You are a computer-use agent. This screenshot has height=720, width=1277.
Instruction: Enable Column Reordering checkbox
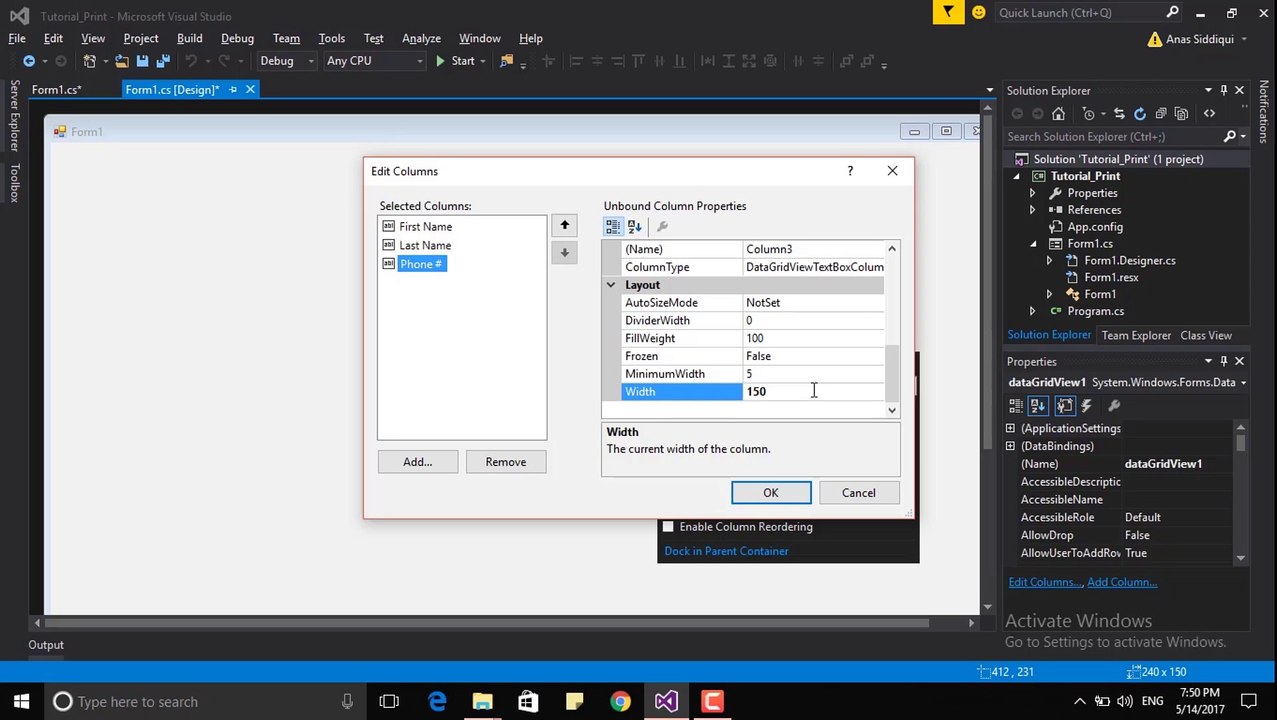668,527
